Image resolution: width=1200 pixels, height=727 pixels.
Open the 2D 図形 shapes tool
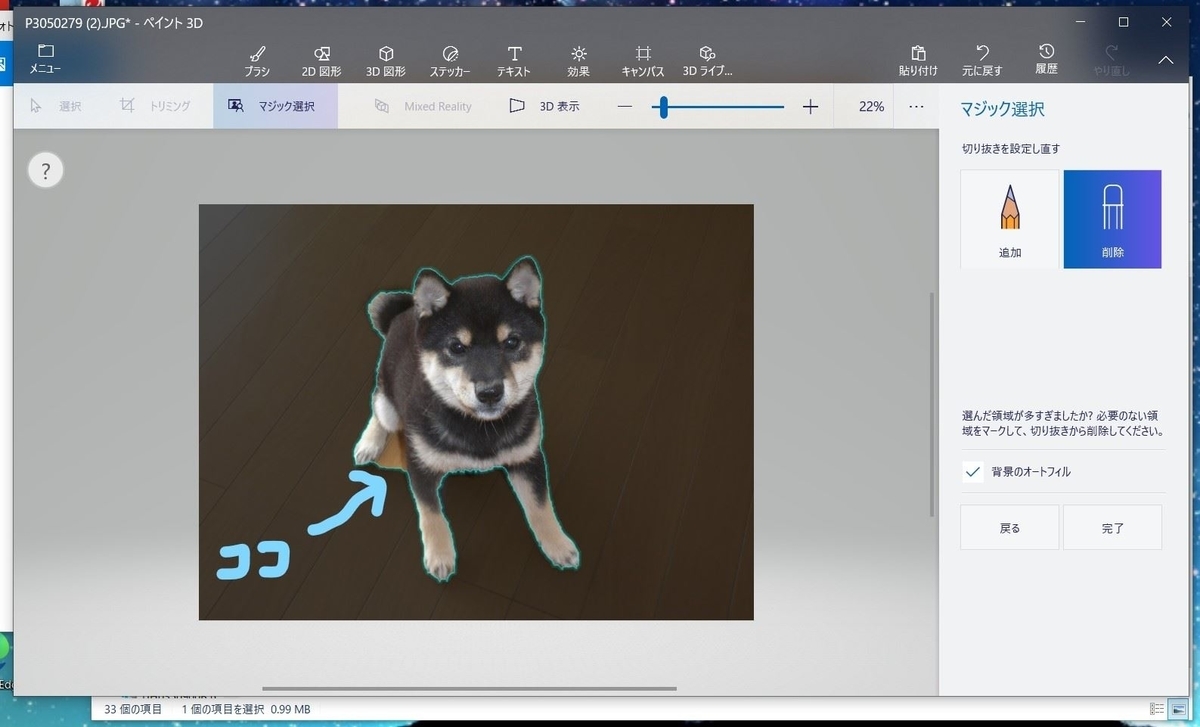(321, 60)
